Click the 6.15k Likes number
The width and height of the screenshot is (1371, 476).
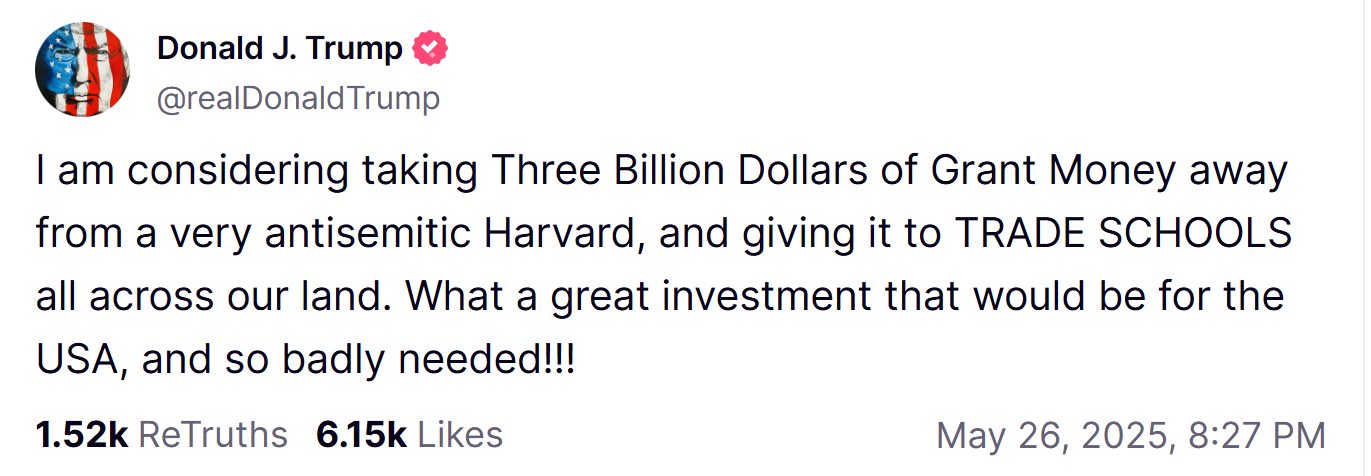361,435
